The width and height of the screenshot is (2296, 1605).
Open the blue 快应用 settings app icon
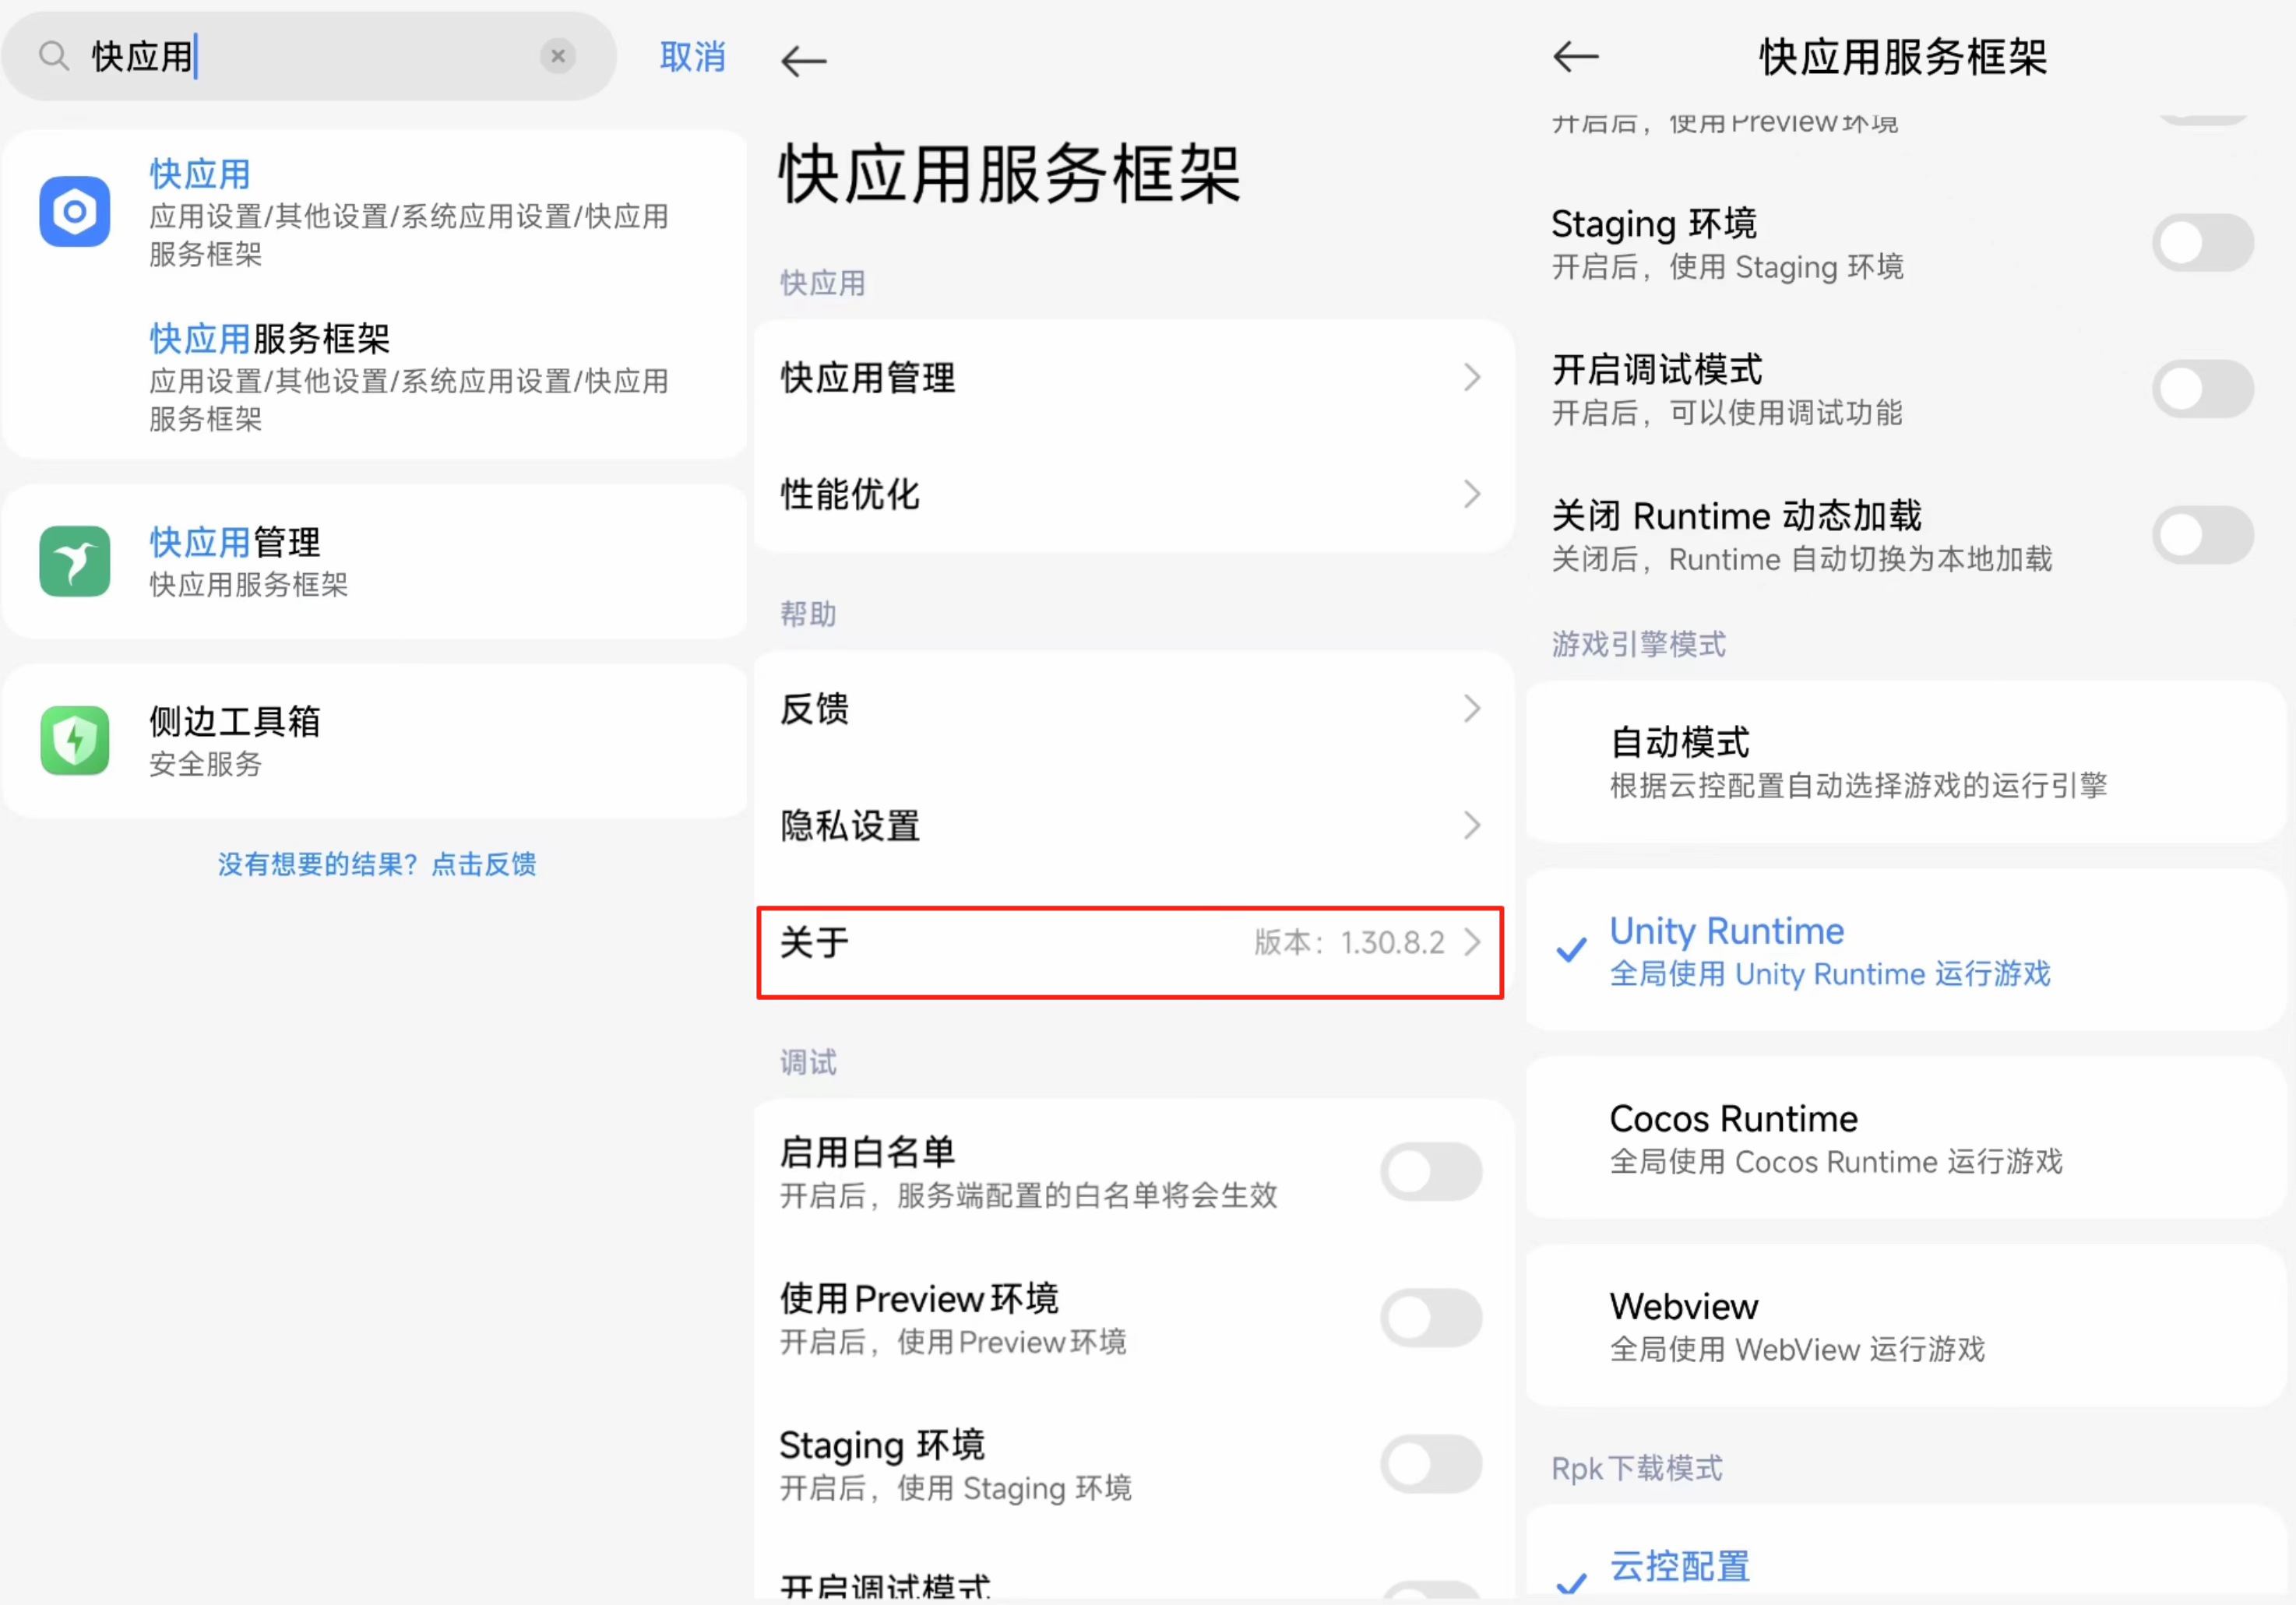(x=75, y=211)
